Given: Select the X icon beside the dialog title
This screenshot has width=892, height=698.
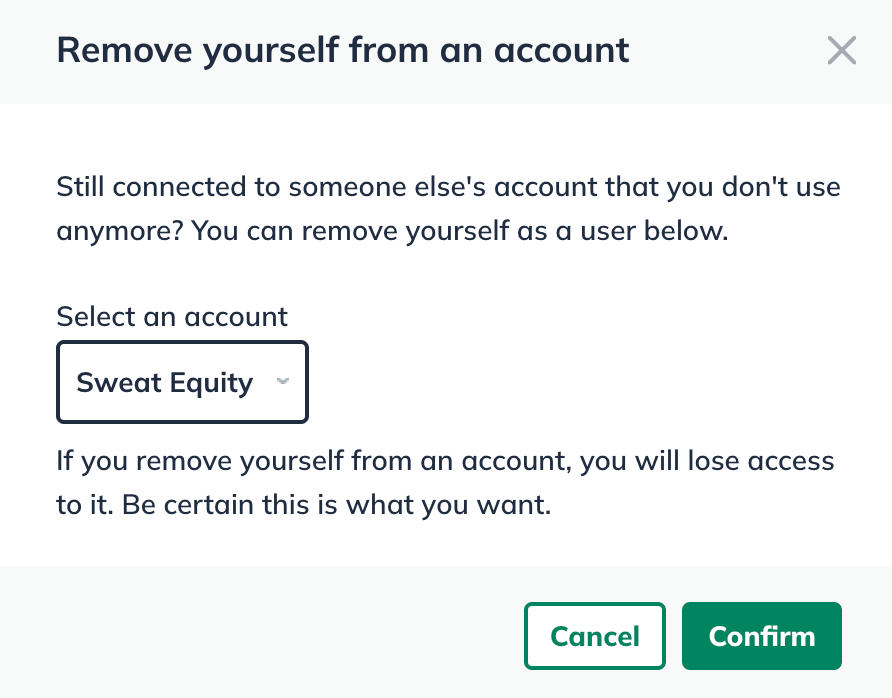Looking at the screenshot, I should 841,50.
